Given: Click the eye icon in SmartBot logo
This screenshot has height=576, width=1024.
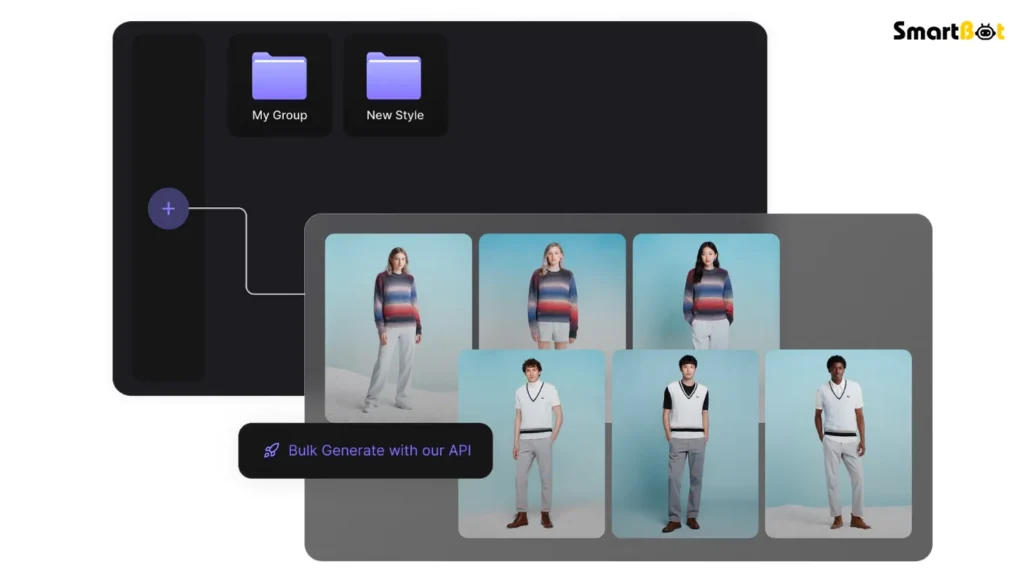Looking at the screenshot, I should (987, 31).
